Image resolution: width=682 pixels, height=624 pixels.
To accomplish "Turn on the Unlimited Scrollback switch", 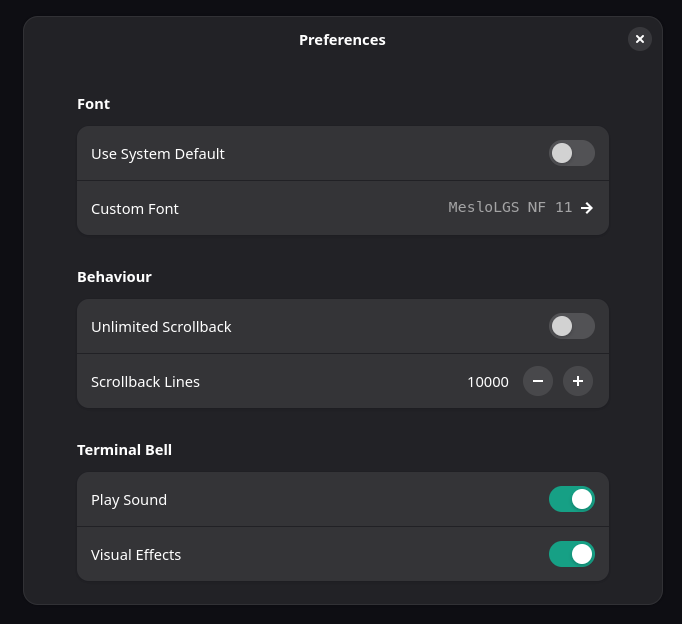I will click(571, 326).
